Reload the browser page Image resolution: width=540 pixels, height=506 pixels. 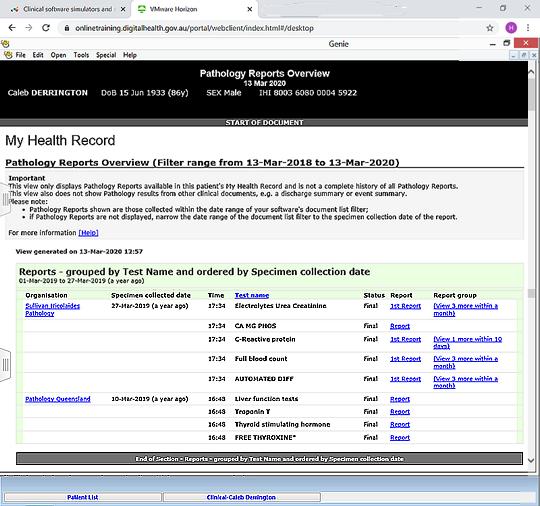(x=45, y=28)
